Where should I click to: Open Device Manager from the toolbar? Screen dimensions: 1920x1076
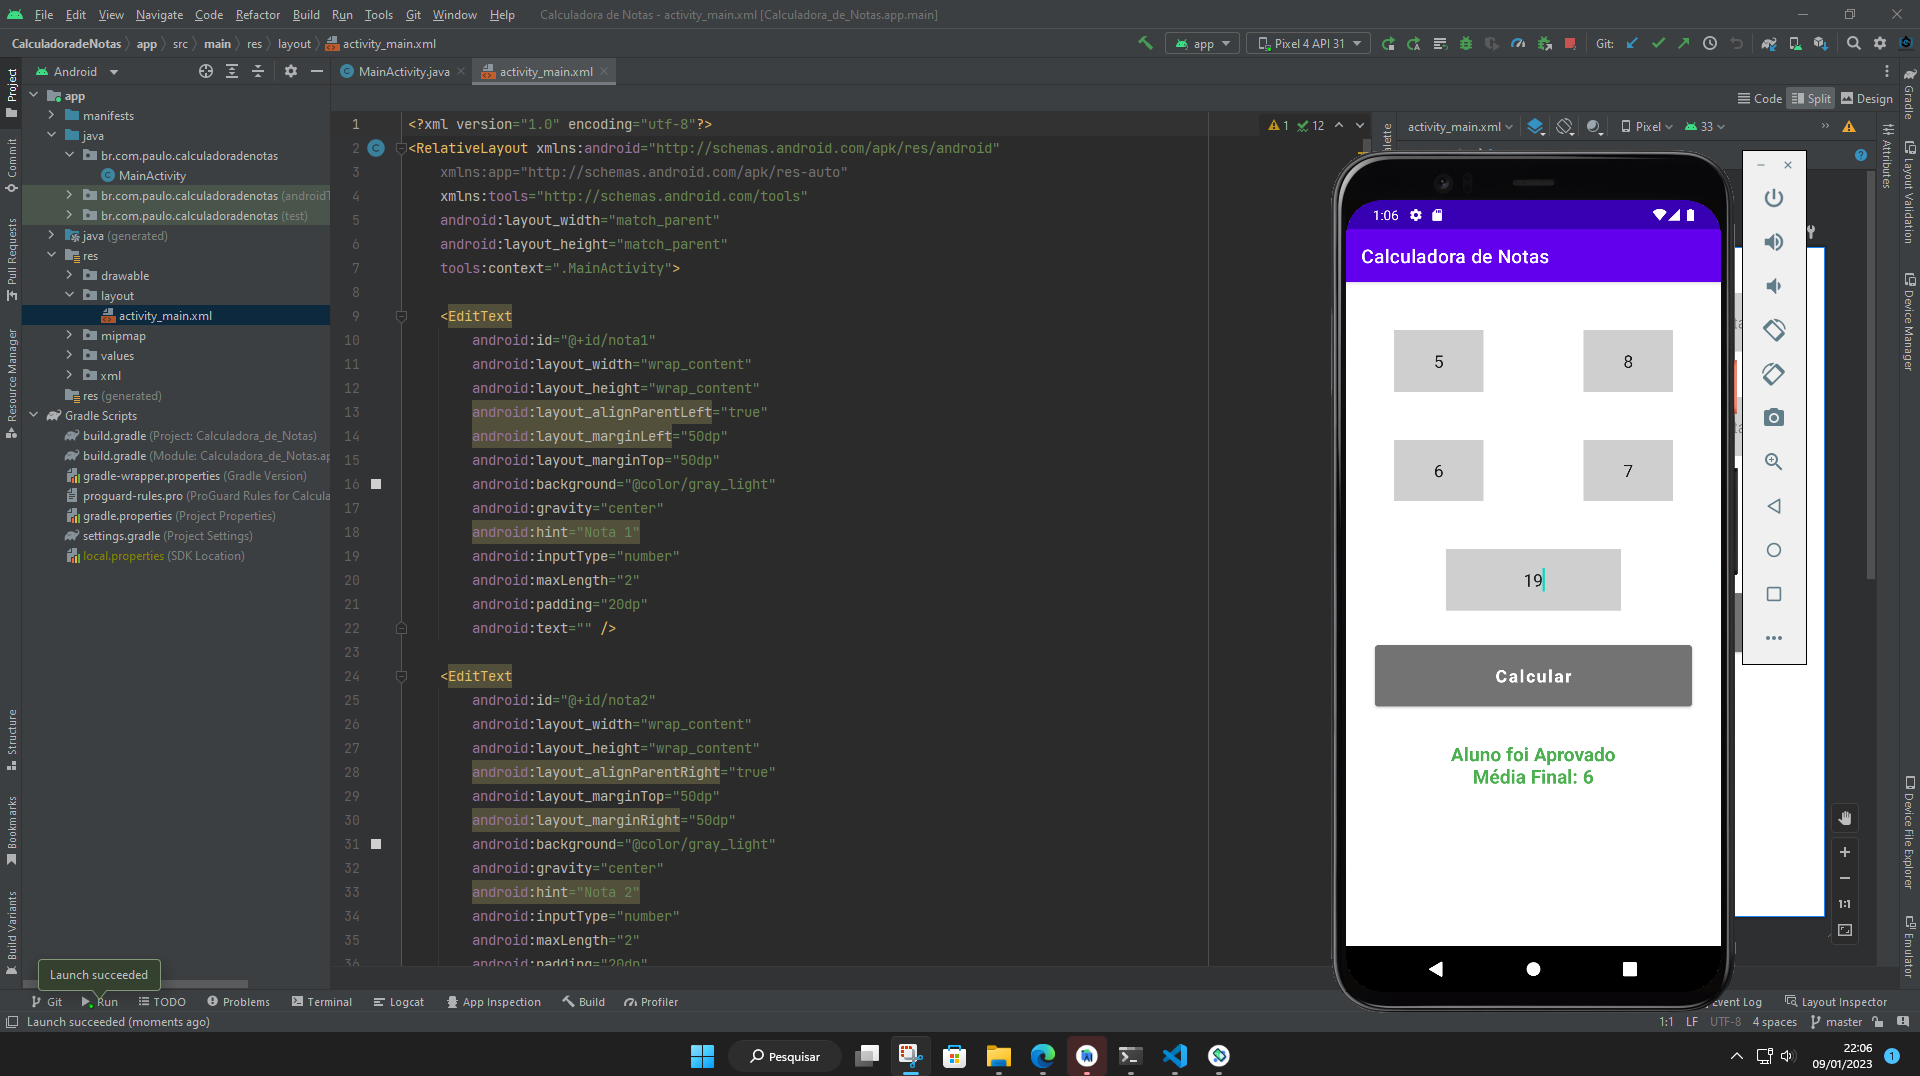coord(1794,43)
